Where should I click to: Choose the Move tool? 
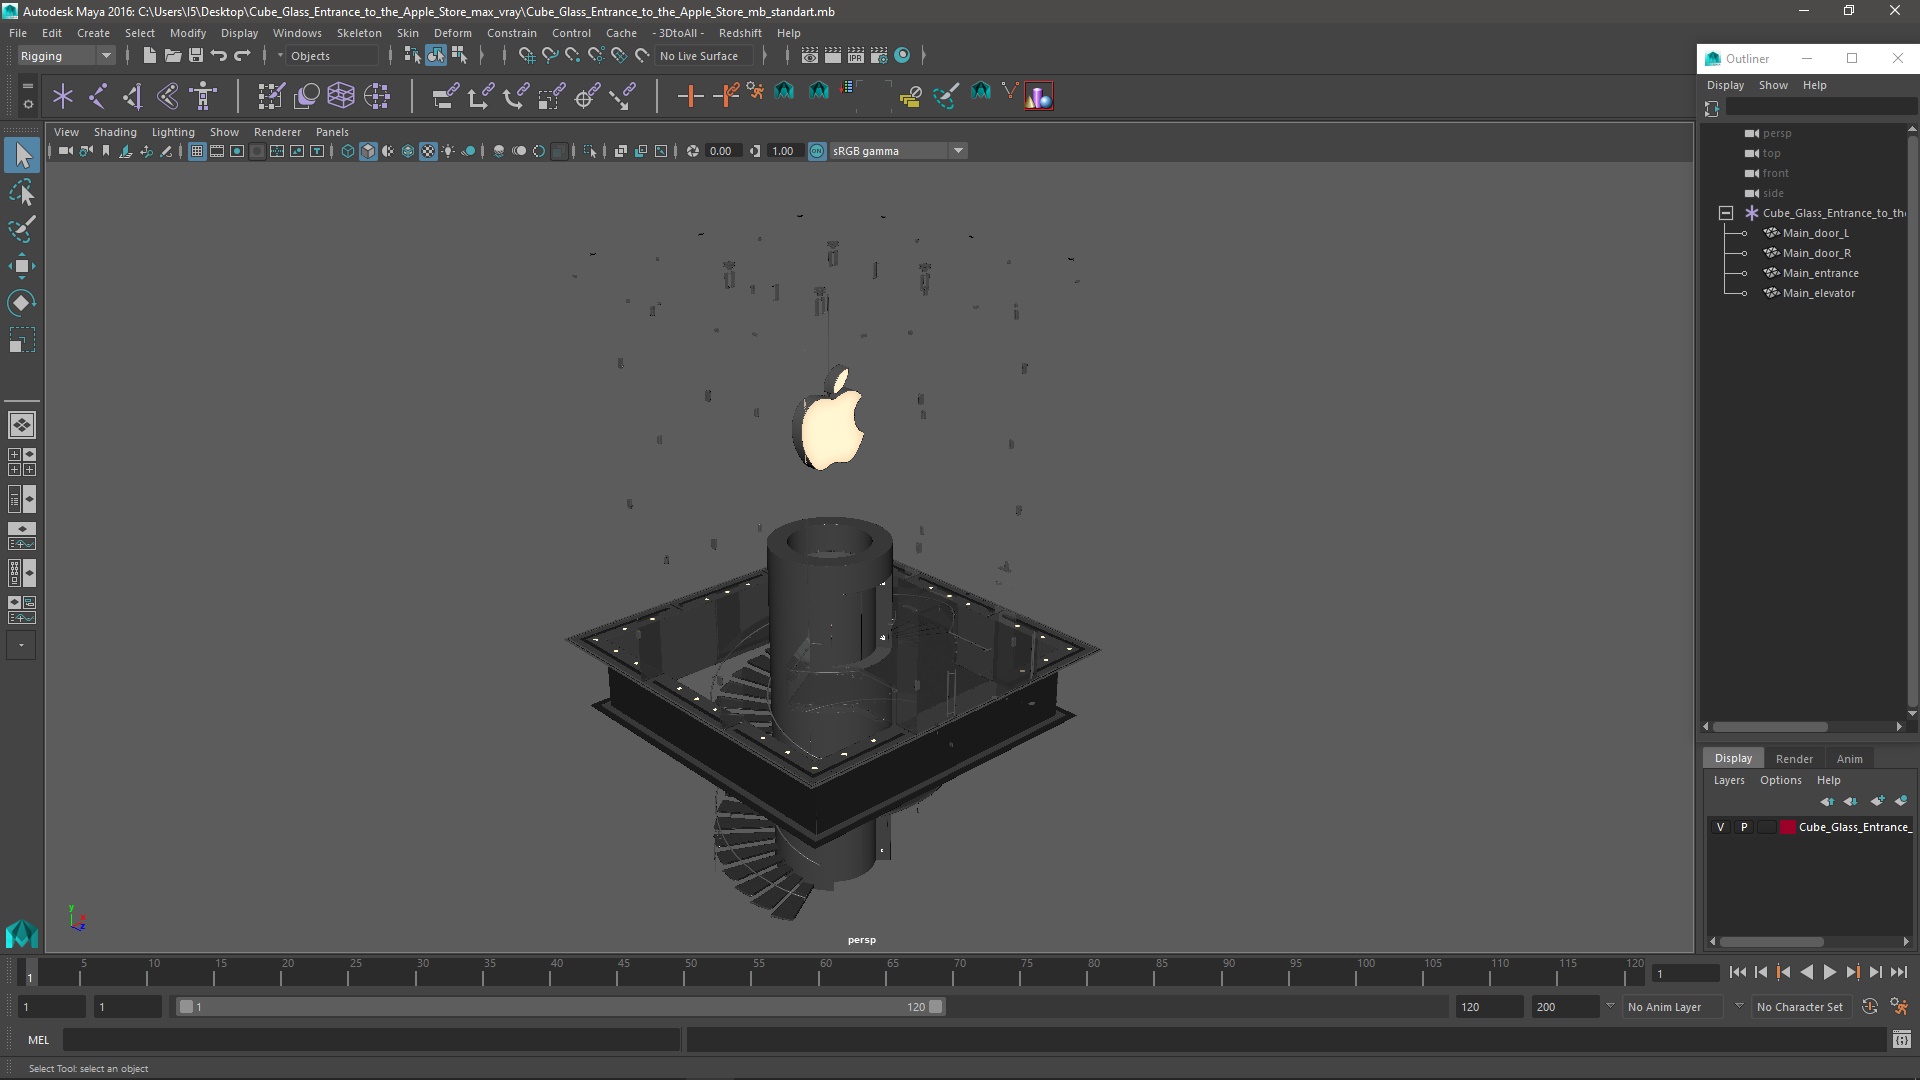(x=22, y=266)
